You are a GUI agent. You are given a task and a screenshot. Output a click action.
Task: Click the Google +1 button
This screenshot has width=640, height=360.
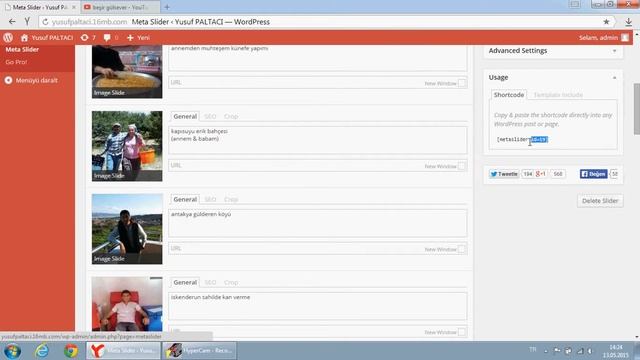tap(540, 174)
